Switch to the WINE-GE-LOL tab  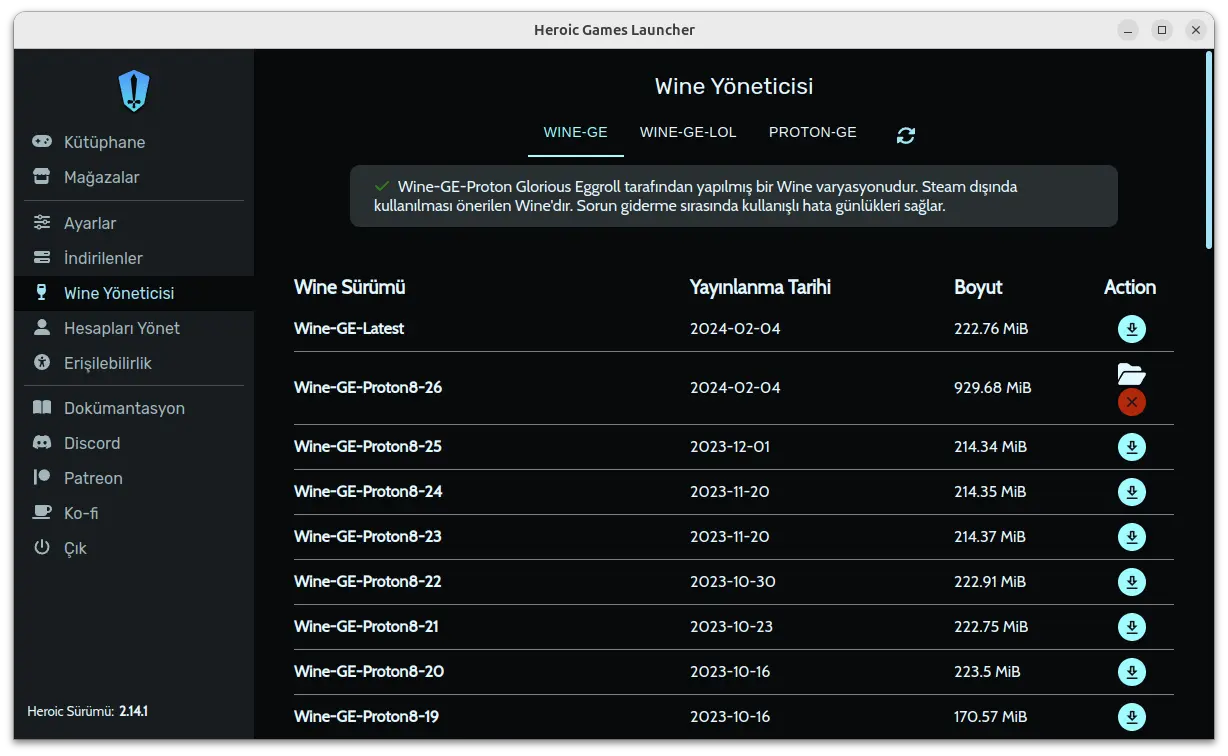click(x=688, y=133)
